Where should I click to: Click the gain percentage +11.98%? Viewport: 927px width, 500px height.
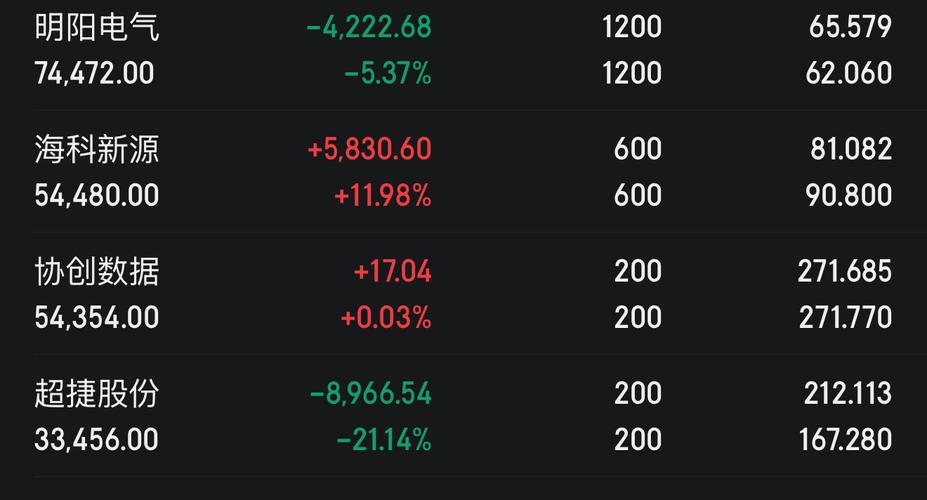(383, 195)
